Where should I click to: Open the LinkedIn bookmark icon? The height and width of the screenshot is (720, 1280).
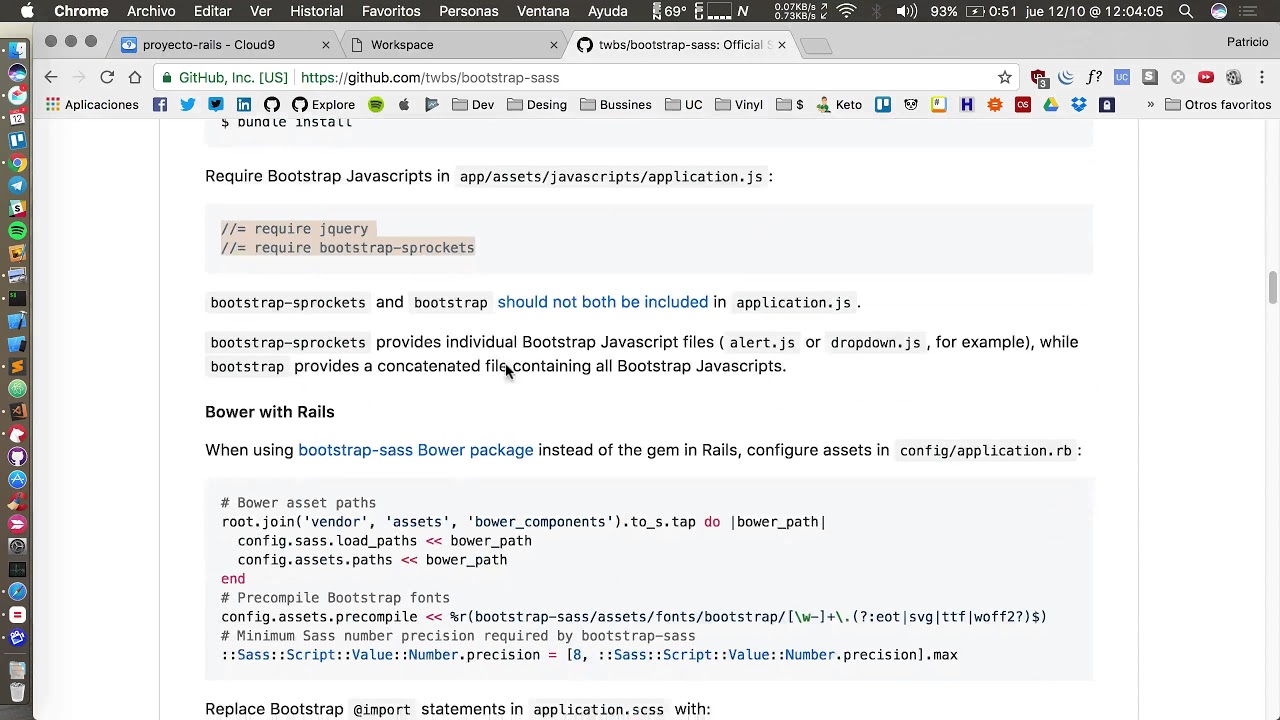click(244, 105)
